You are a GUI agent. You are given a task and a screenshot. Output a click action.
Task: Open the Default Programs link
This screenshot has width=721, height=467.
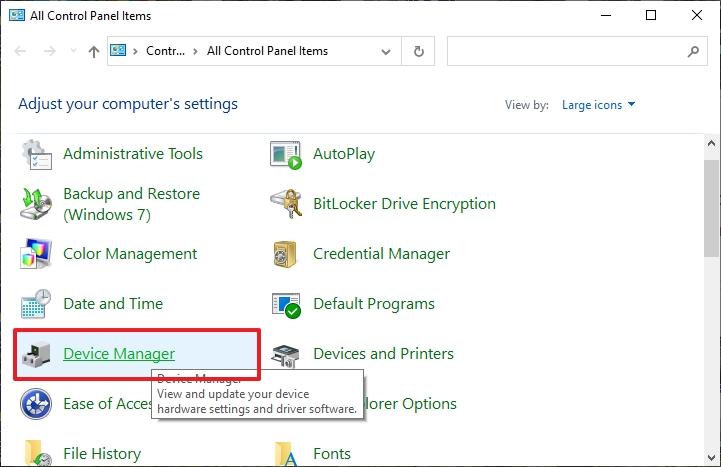pos(374,304)
